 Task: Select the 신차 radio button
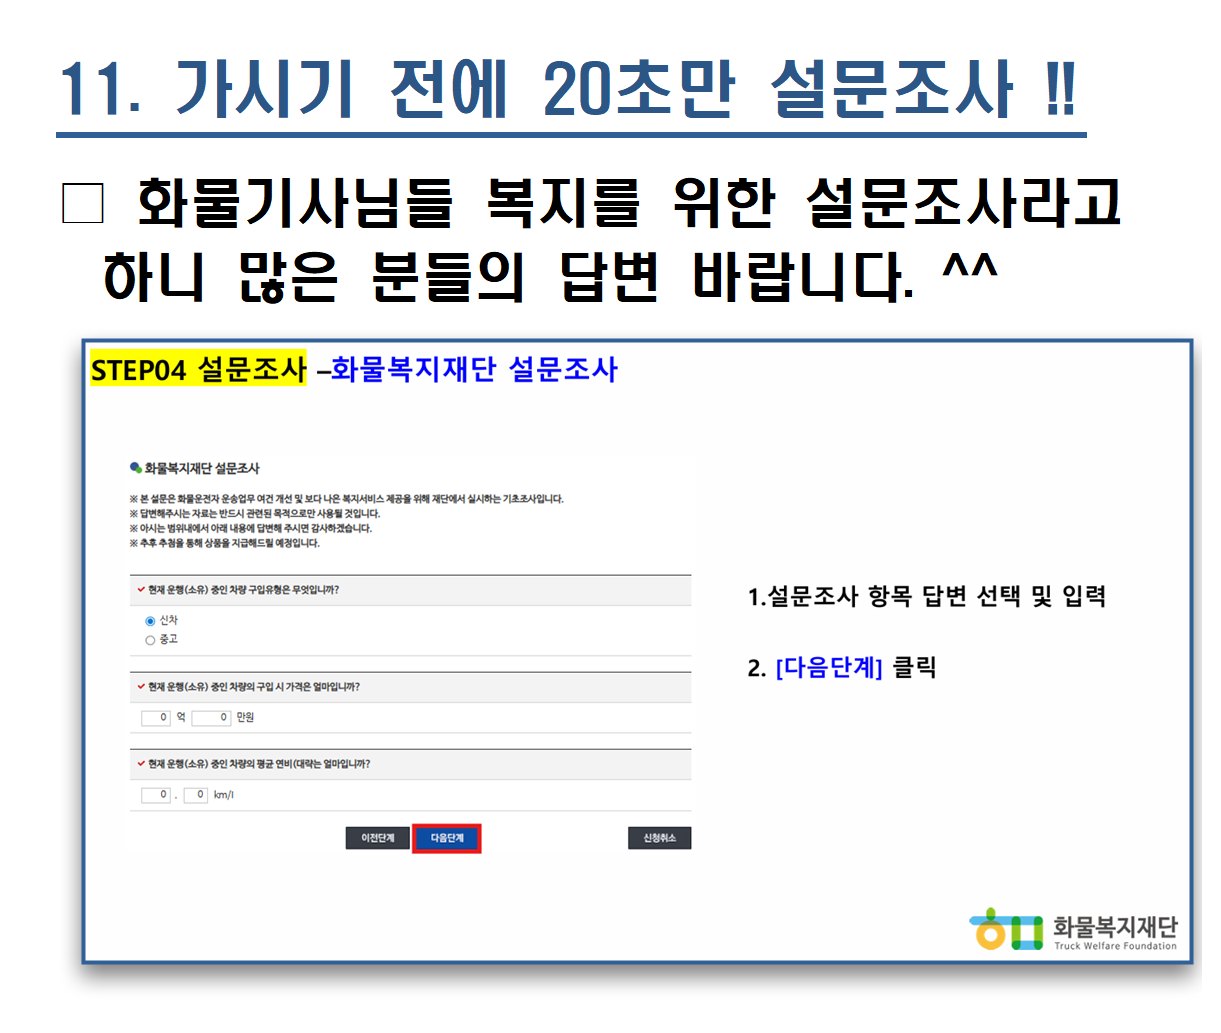[x=150, y=621]
